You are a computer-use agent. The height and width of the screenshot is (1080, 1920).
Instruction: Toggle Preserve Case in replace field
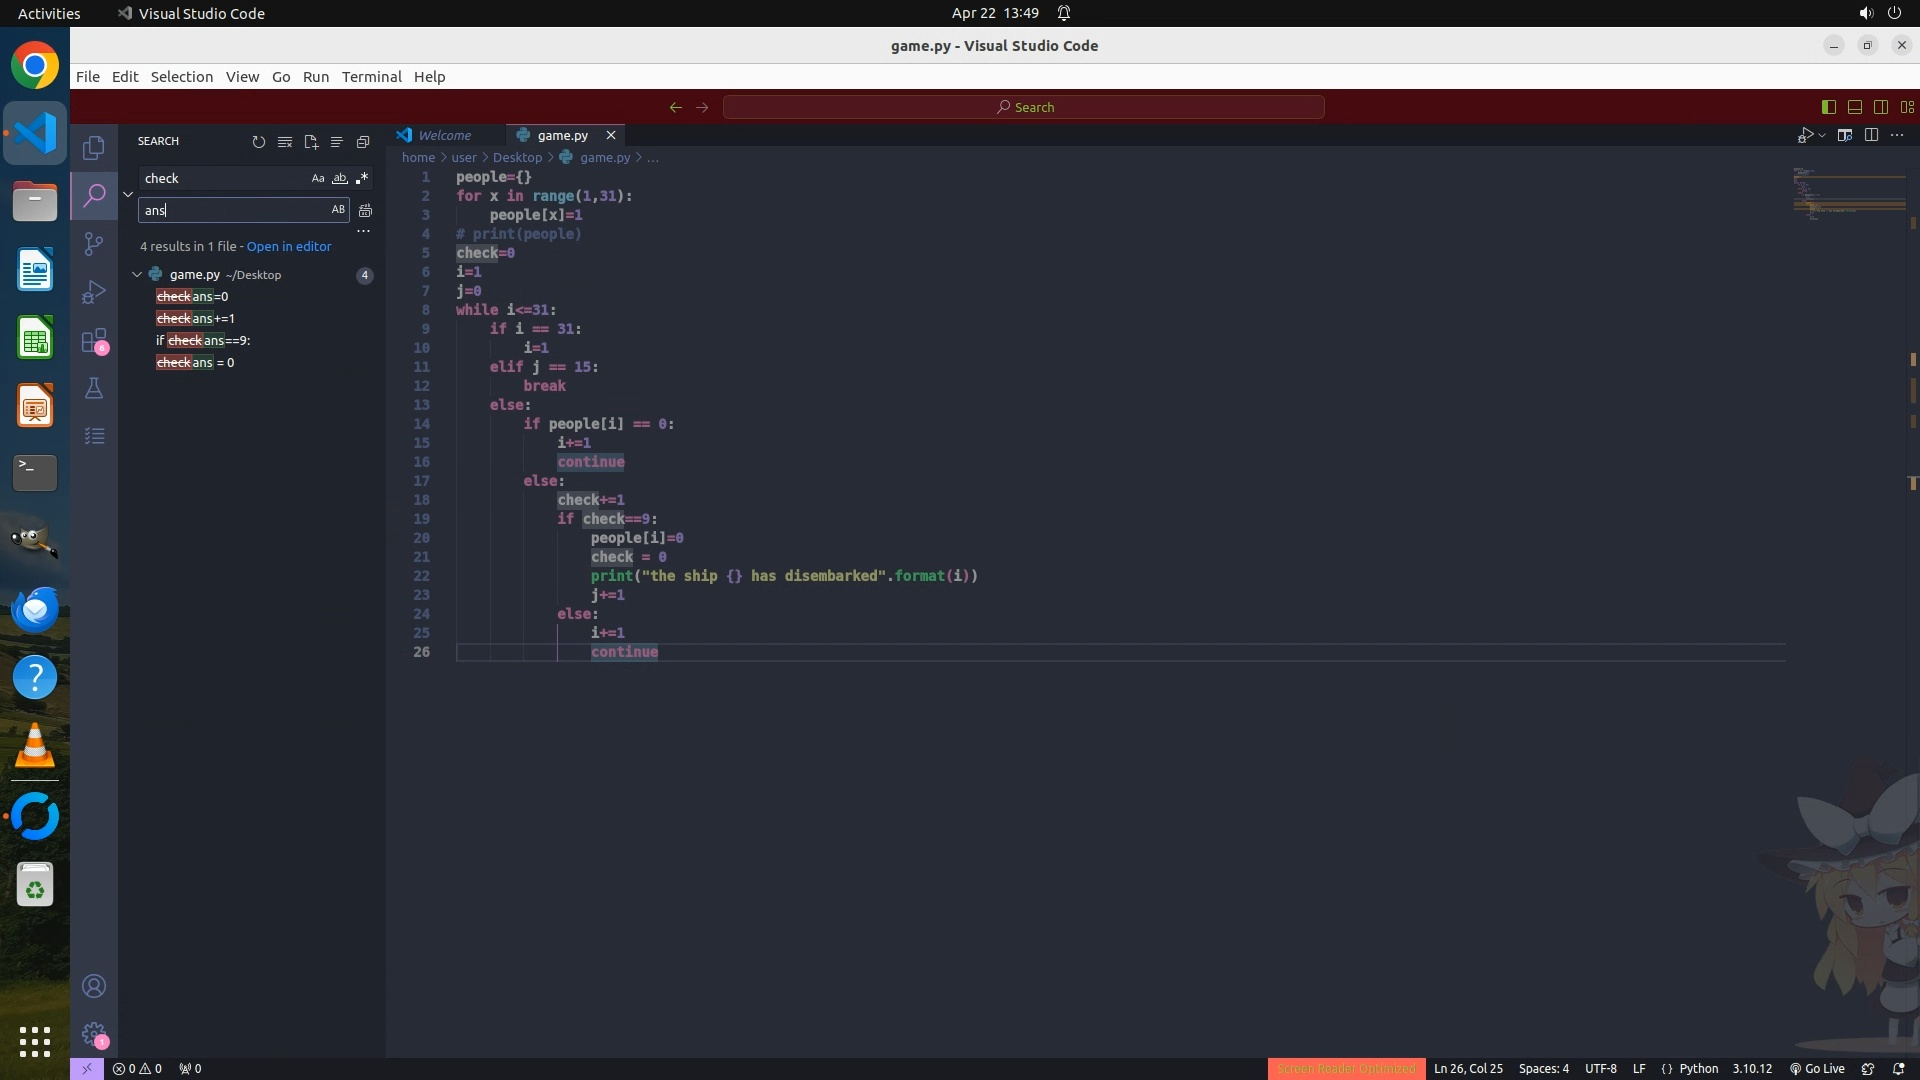338,209
